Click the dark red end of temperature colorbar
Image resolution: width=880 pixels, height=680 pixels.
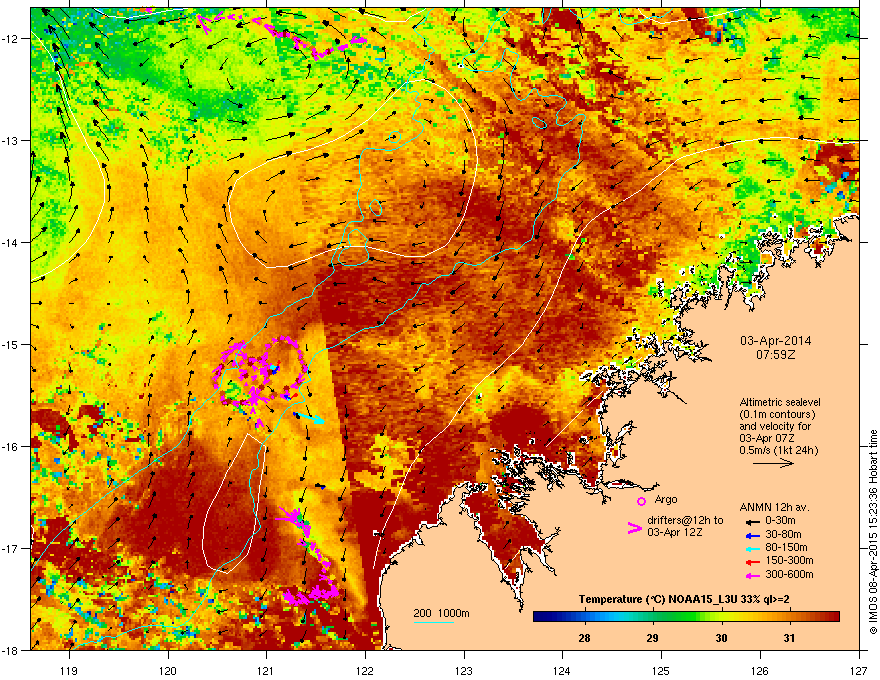pyautogui.click(x=833, y=617)
